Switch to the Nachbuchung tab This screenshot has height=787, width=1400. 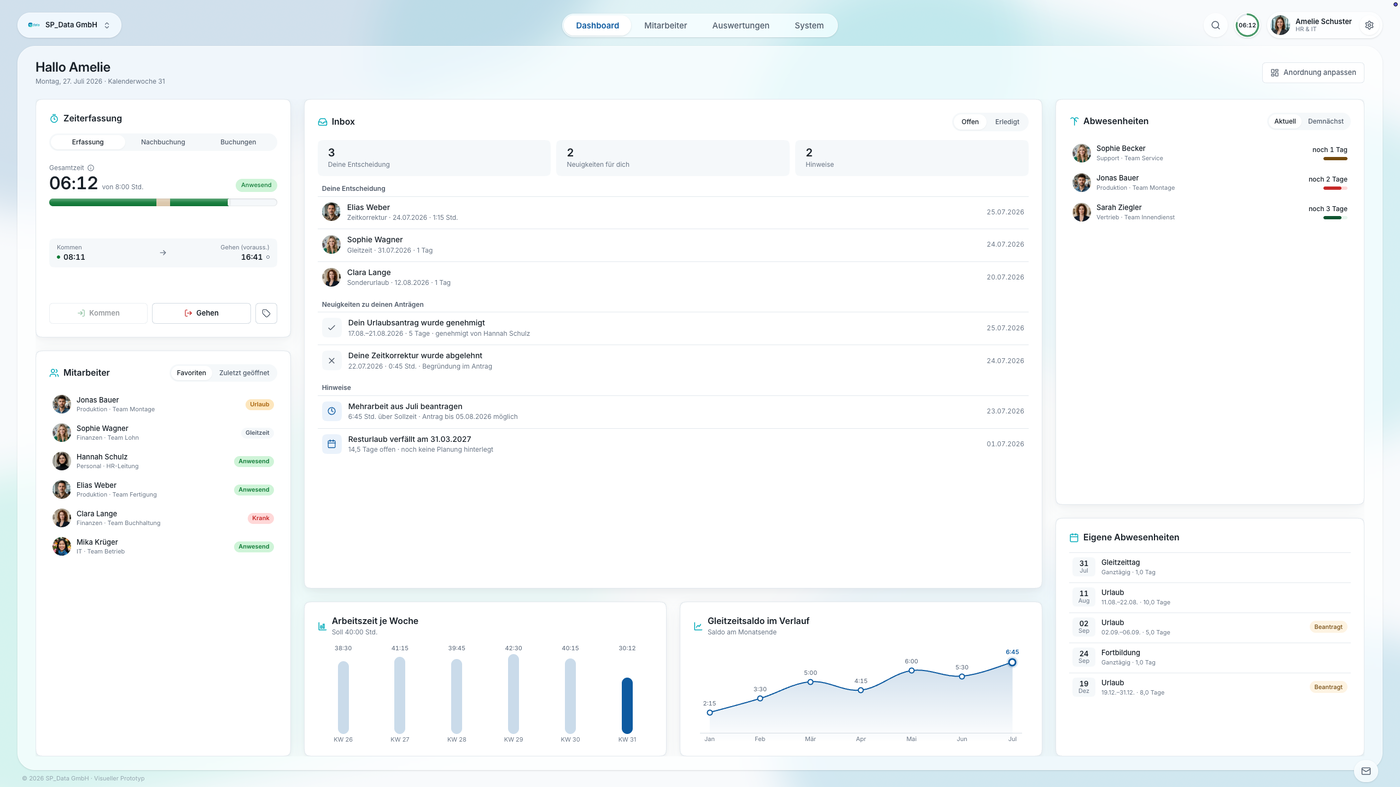(163, 142)
